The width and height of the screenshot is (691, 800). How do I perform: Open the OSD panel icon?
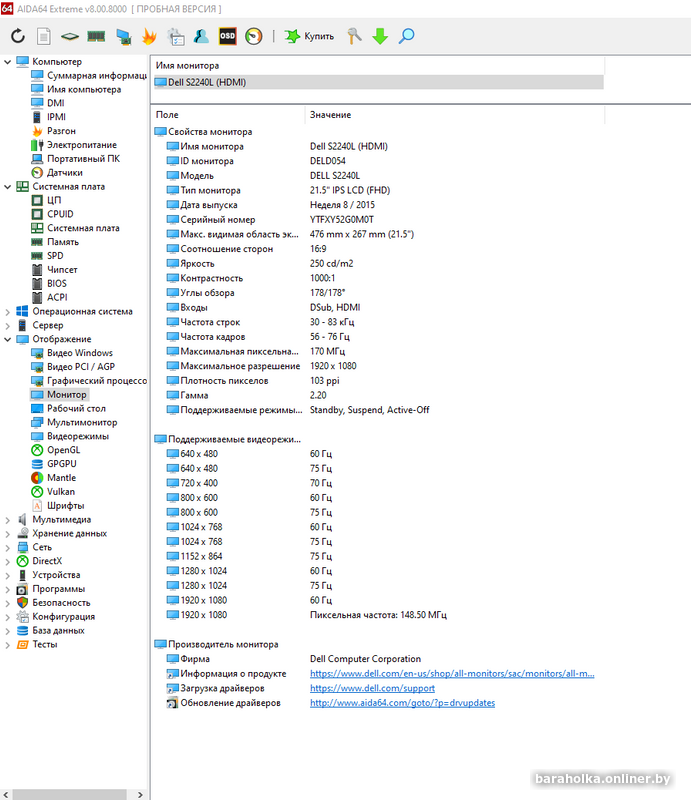228,36
